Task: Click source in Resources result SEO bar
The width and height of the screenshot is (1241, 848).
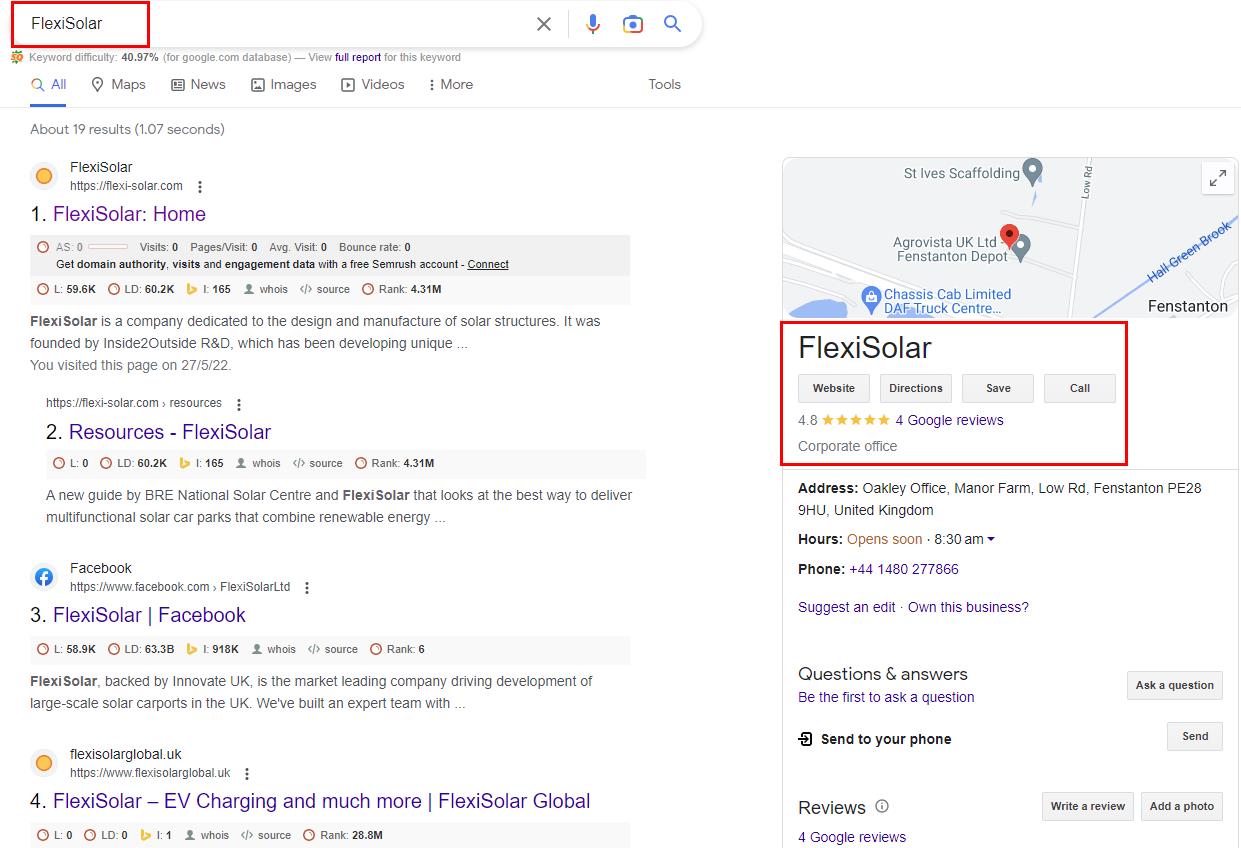Action: (318, 463)
